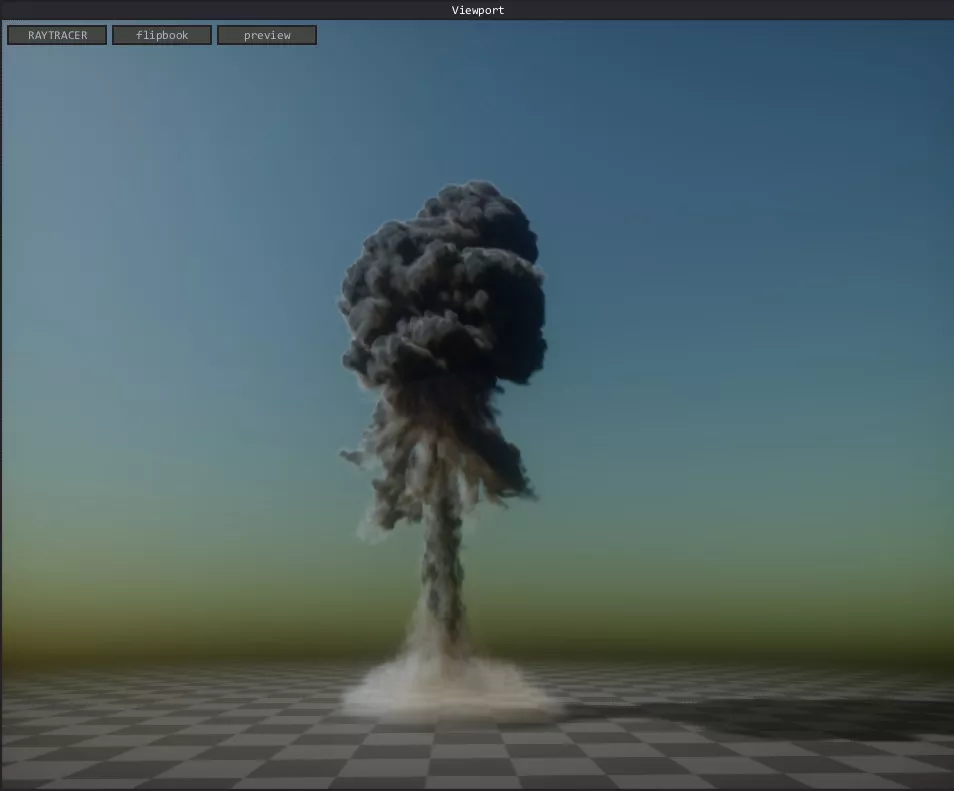Click the Viewport title bar

click(x=477, y=10)
